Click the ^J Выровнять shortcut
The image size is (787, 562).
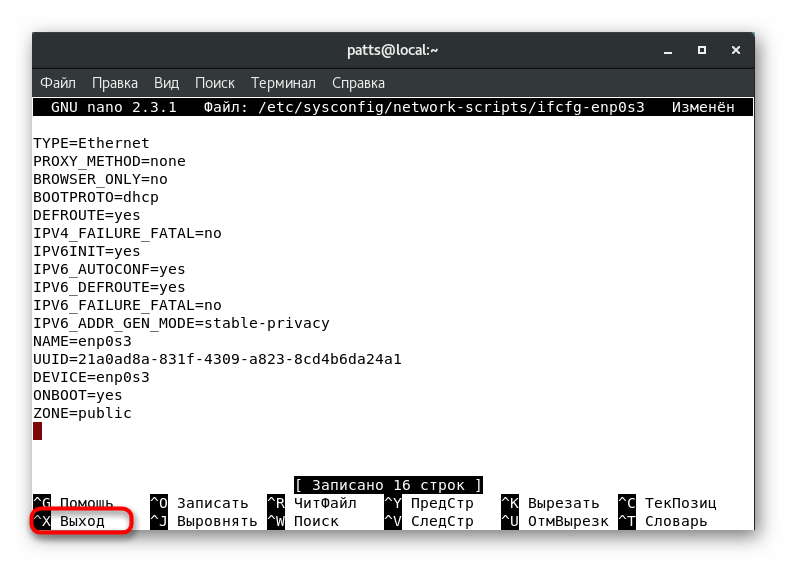[x=204, y=521]
